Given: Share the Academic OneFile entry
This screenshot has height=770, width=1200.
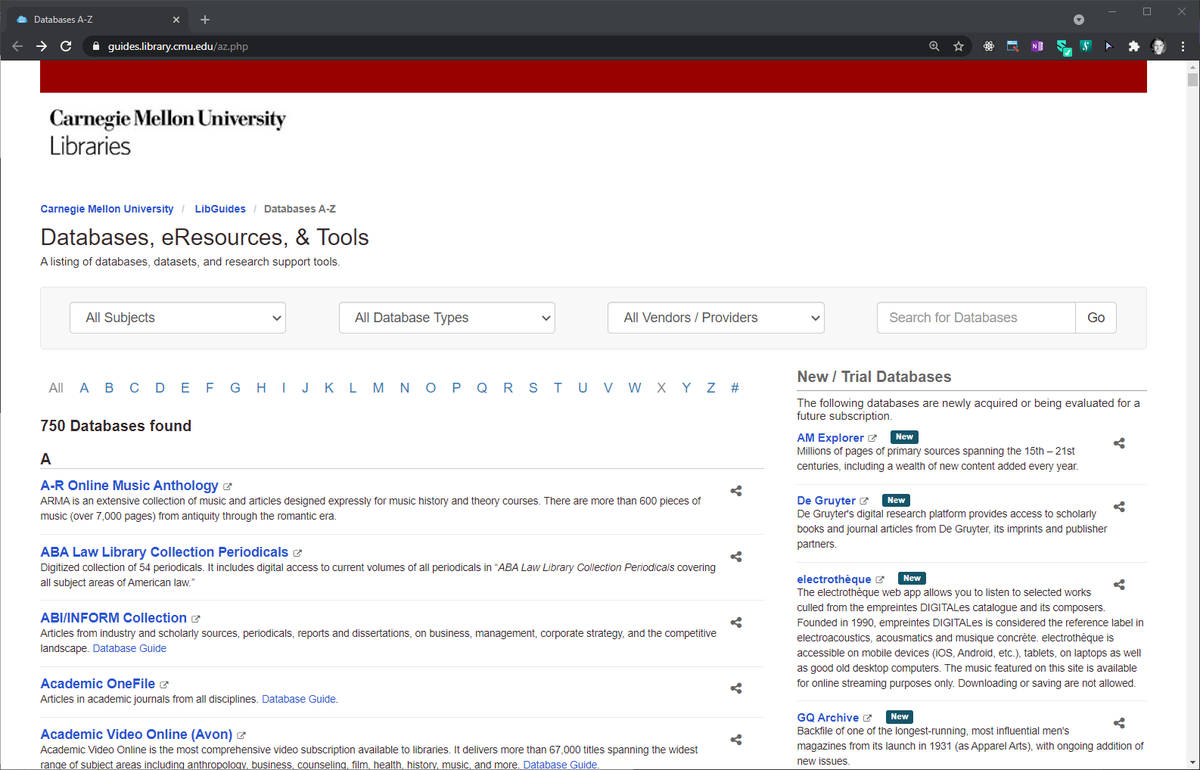Looking at the screenshot, I should 736,689.
